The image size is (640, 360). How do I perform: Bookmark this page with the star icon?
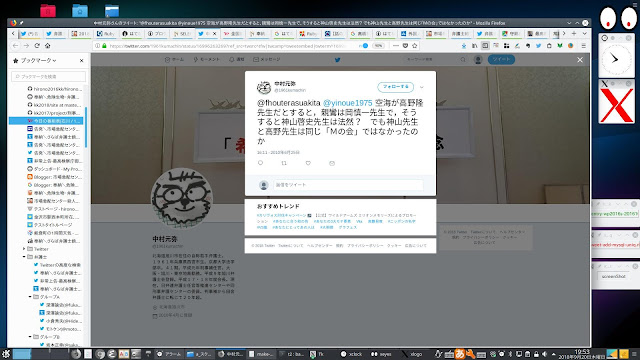point(415,46)
